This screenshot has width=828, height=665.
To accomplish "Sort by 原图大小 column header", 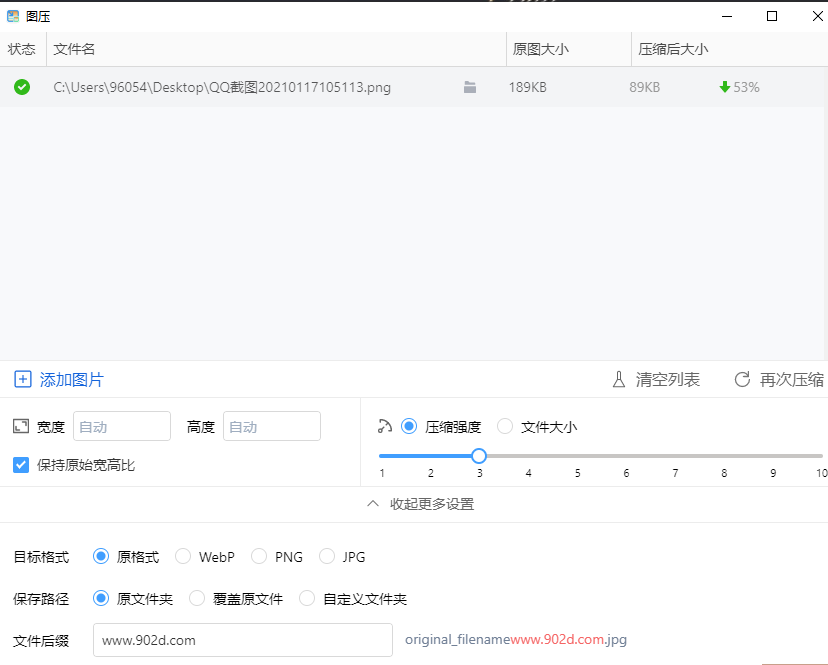I will pyautogui.click(x=541, y=49).
